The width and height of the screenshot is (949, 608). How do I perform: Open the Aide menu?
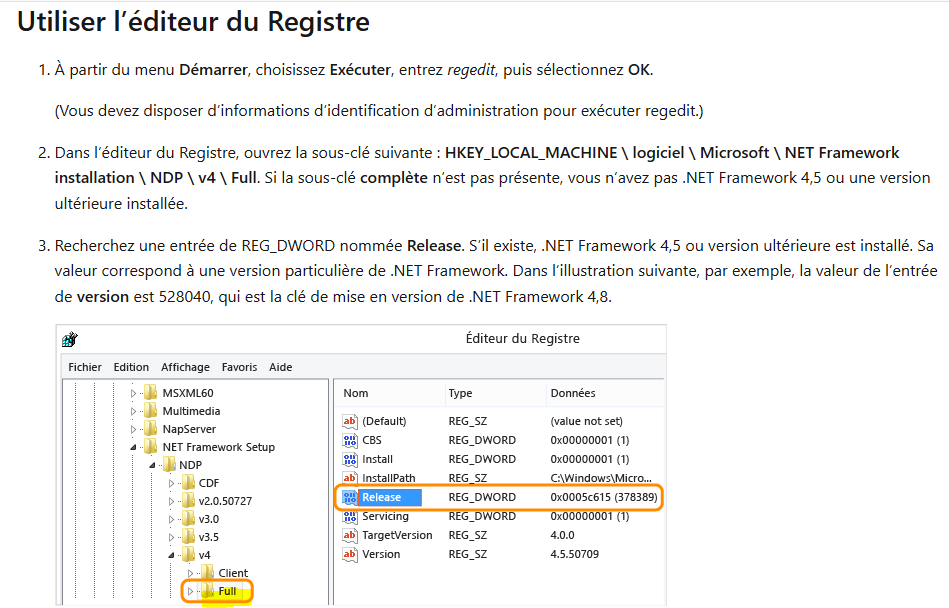(x=281, y=367)
